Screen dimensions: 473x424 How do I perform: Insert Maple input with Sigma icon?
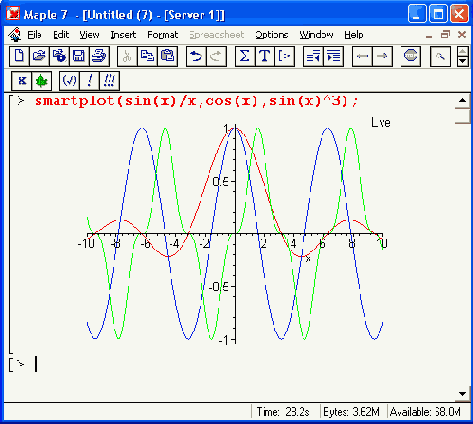click(245, 56)
